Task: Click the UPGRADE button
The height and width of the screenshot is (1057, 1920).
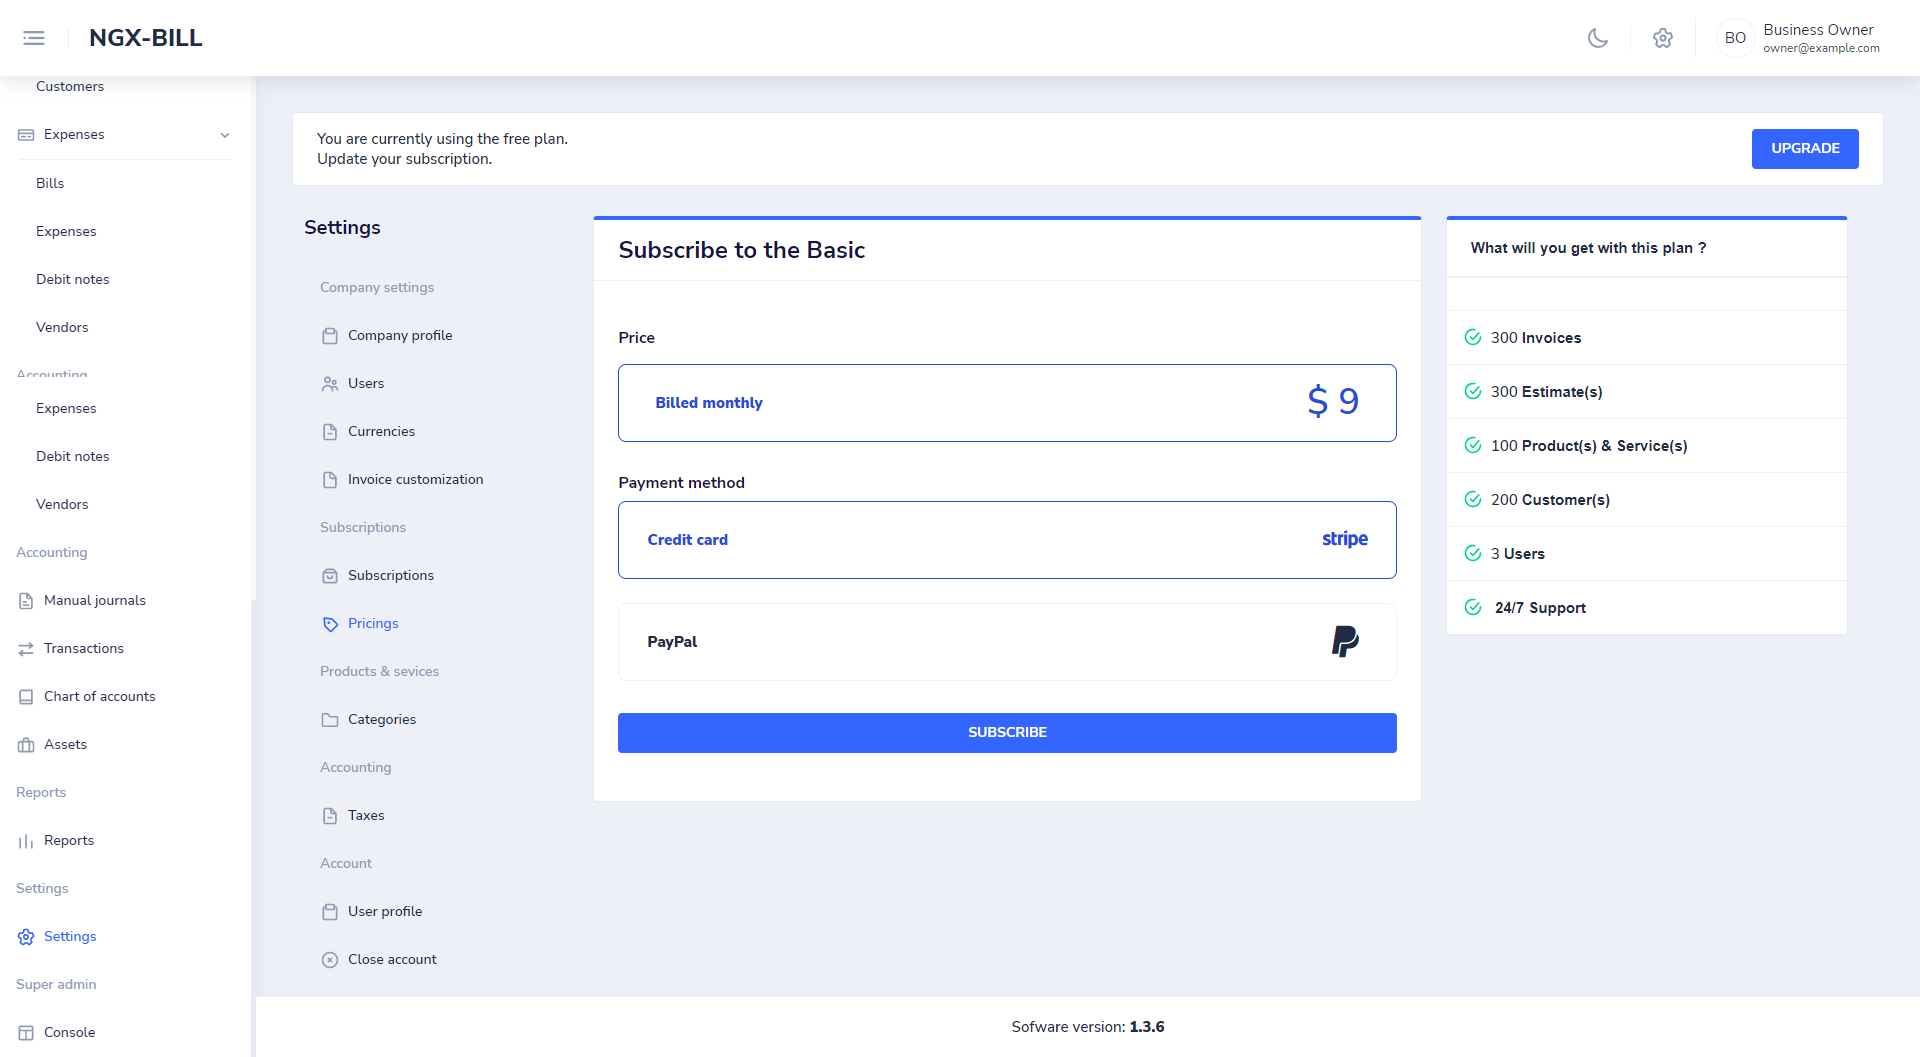Action: 1805,148
